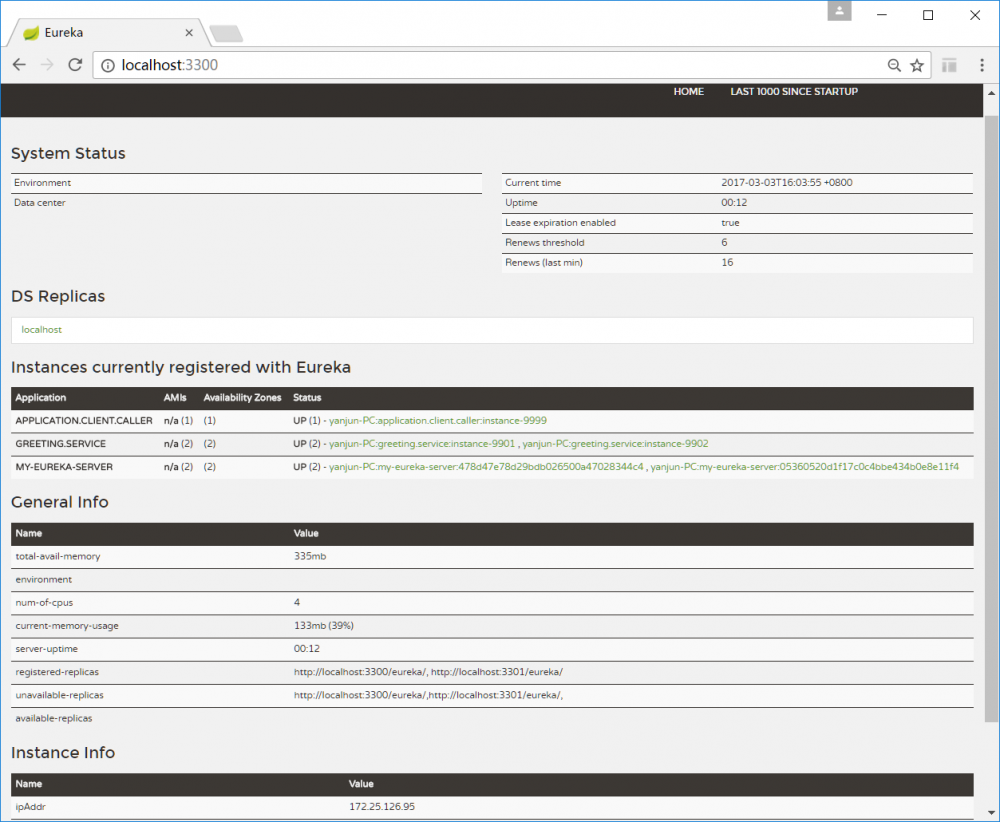Click the Data center label
Image resolution: width=1000 pixels, height=822 pixels.
click(x=40, y=203)
